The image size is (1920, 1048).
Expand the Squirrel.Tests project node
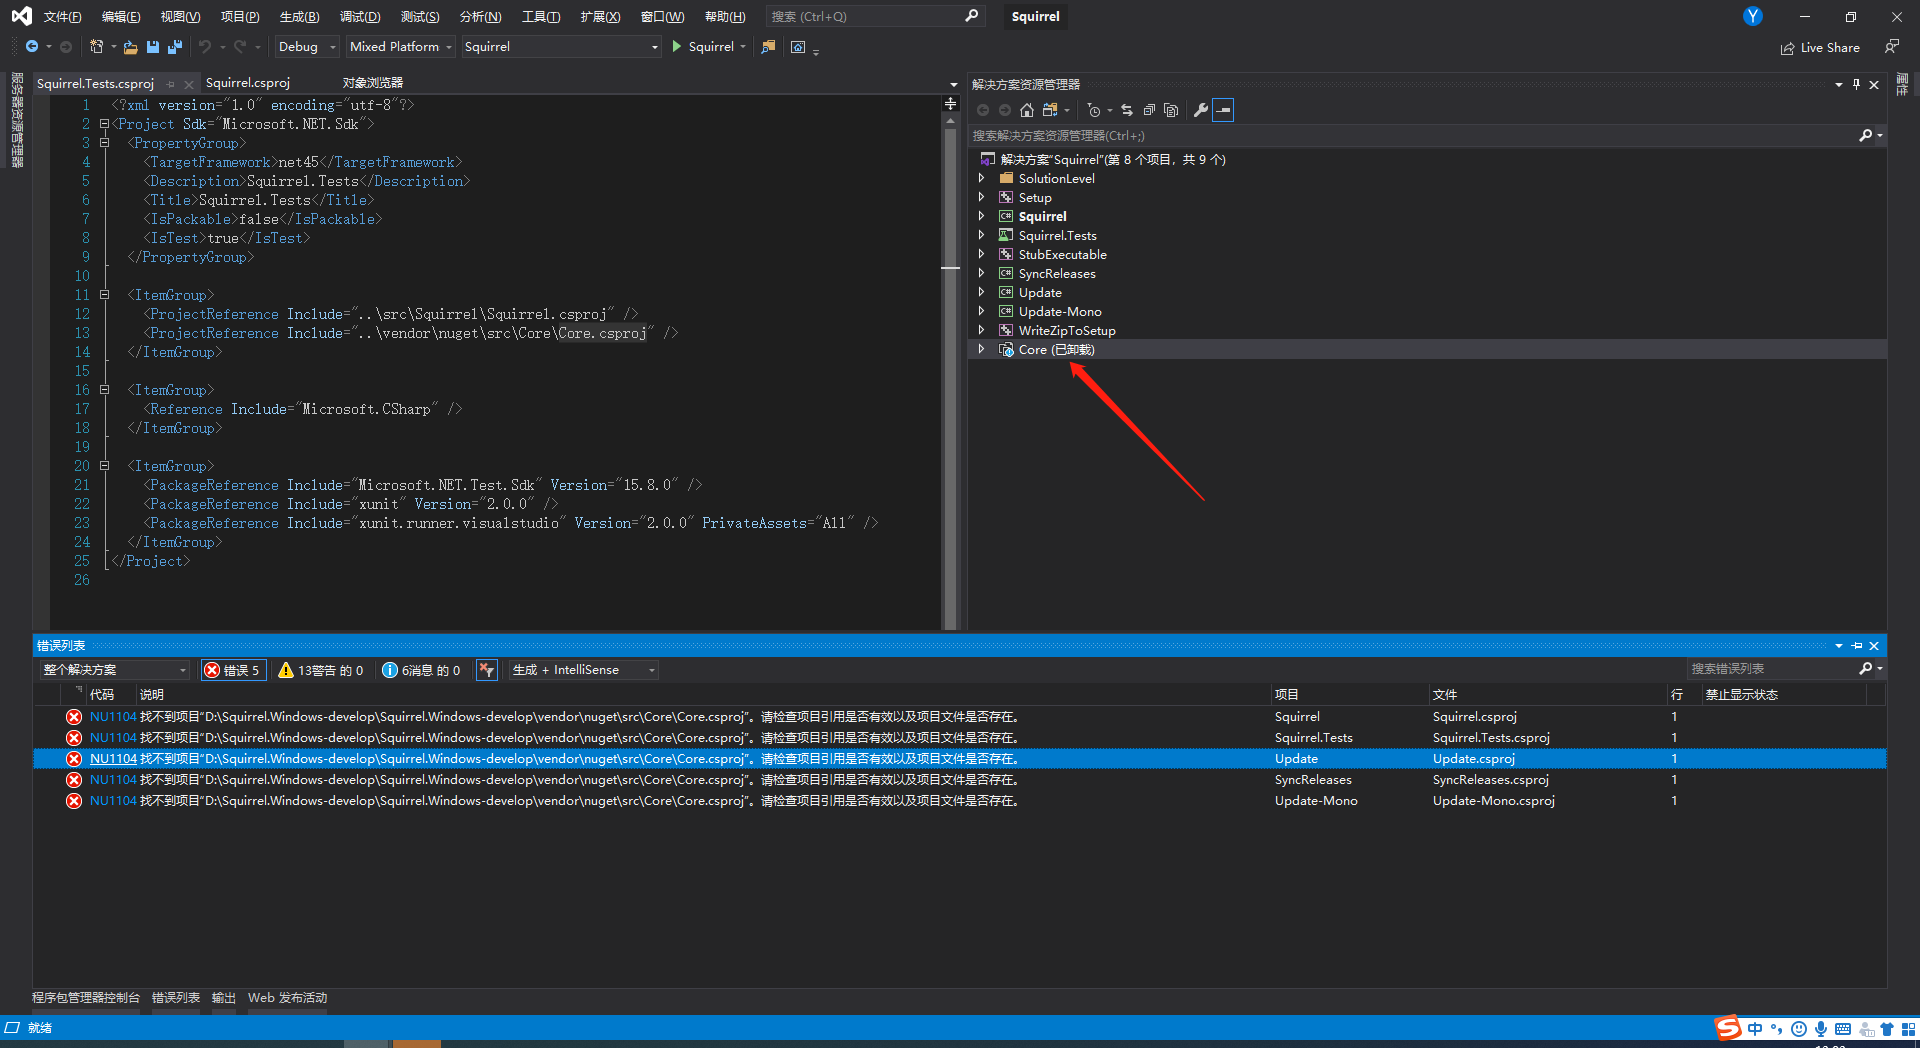click(981, 235)
